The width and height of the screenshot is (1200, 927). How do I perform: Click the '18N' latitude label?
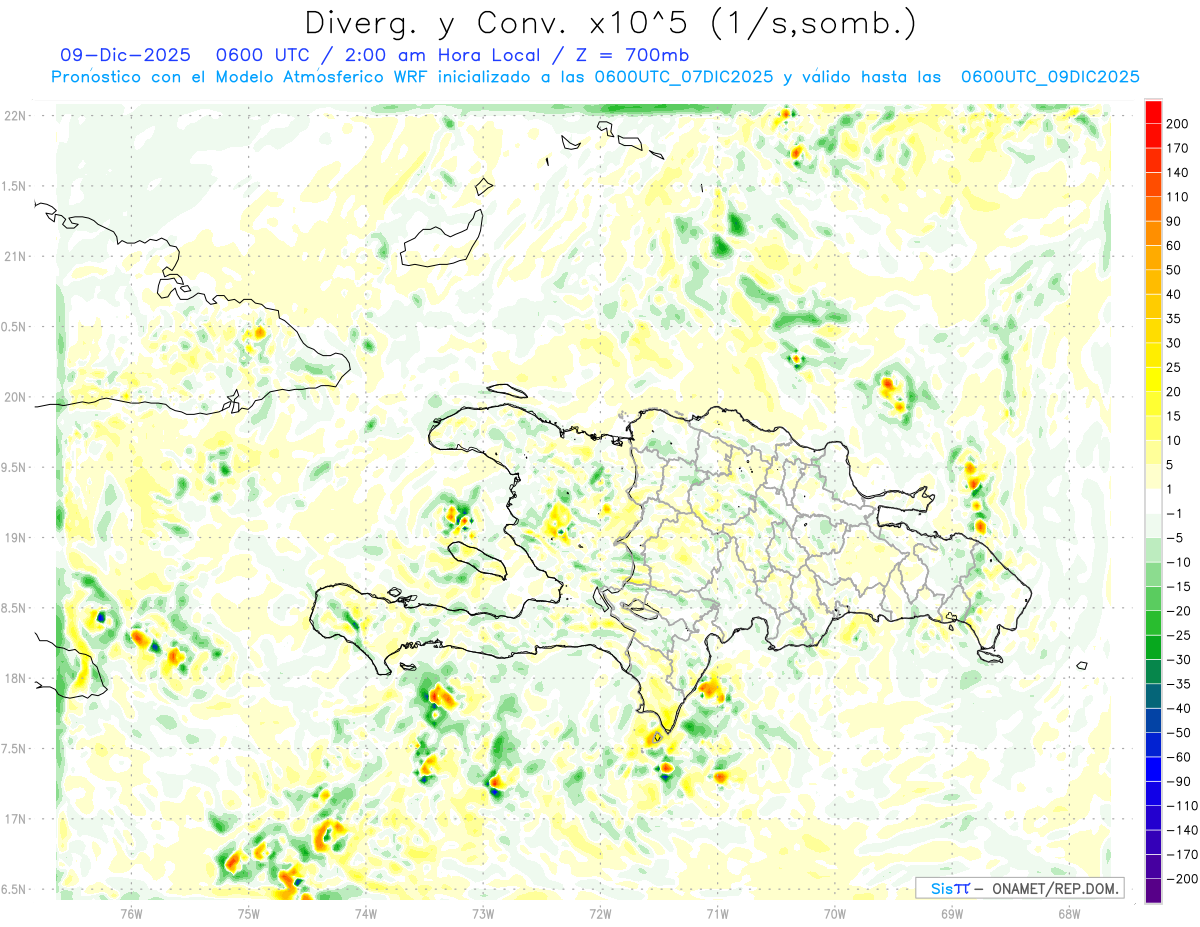[16, 678]
